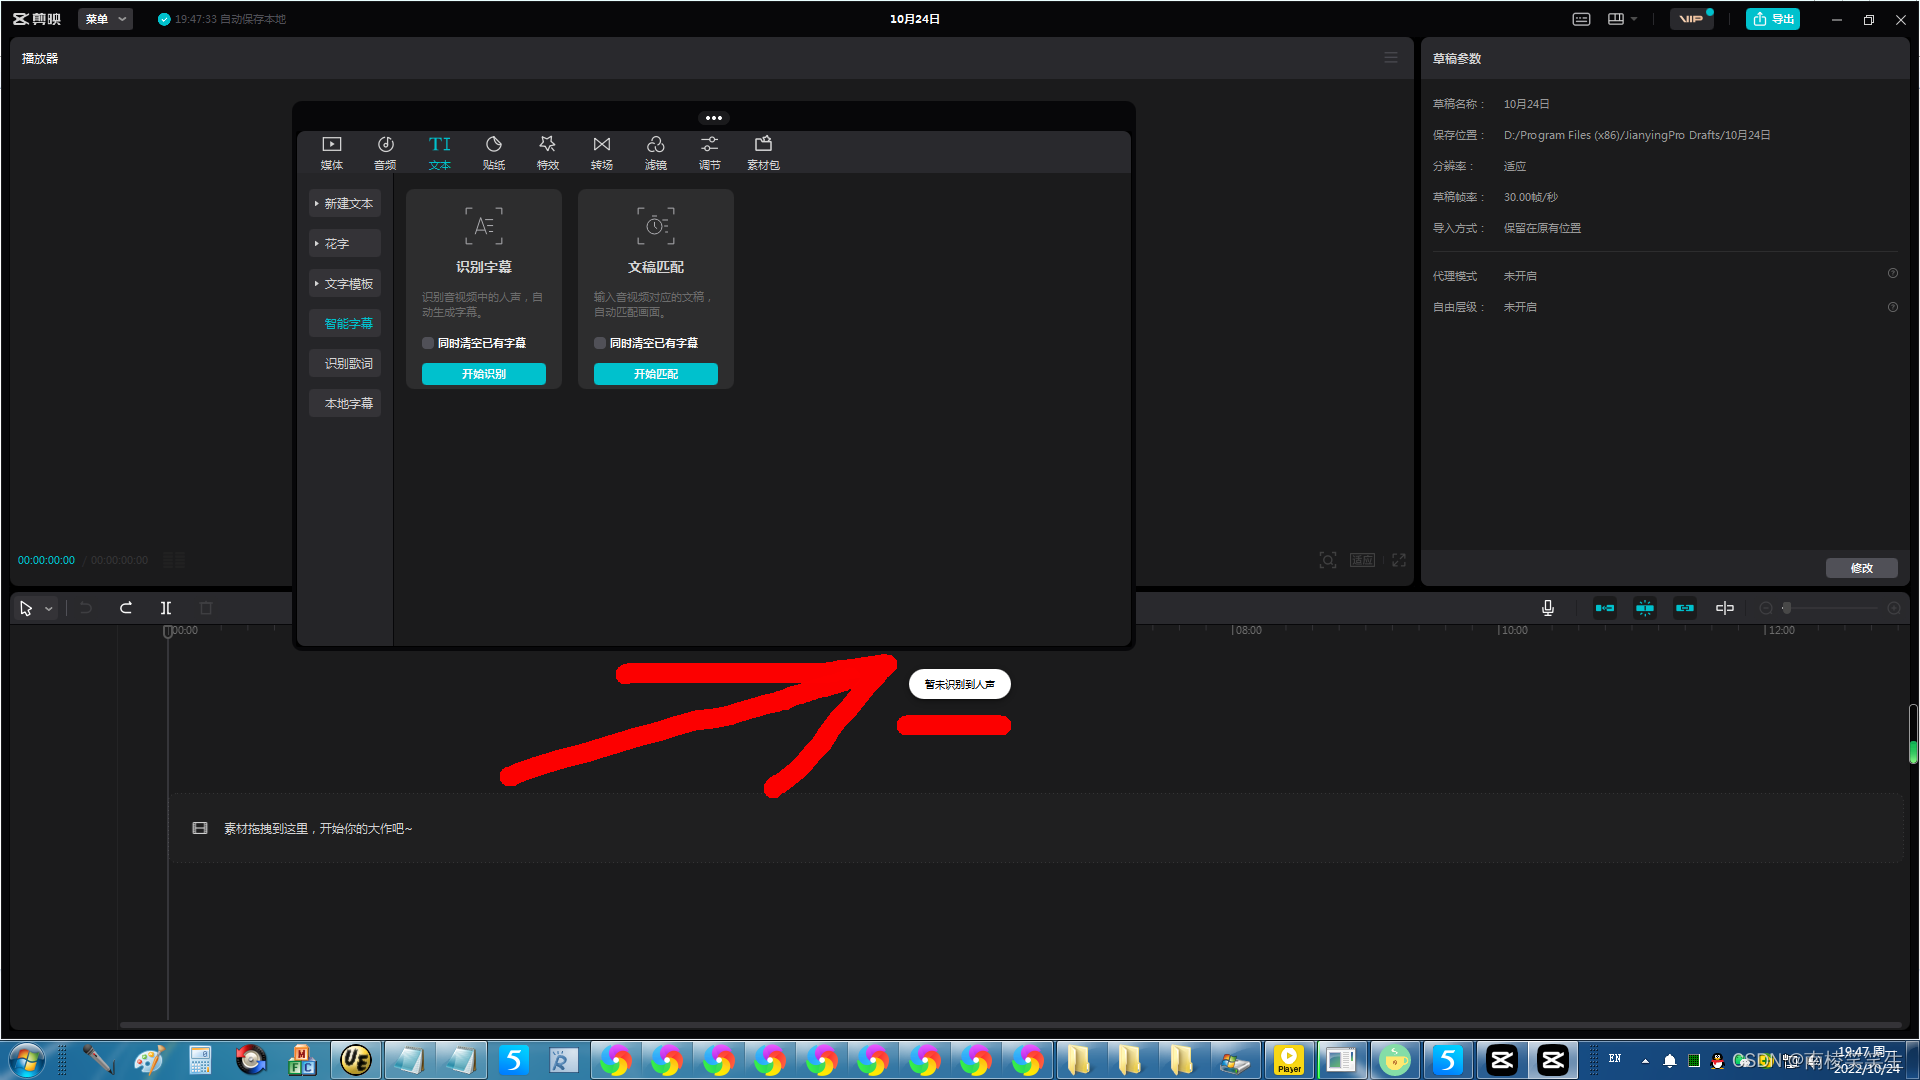Check clear existing subtitles under 识别字幕
Image resolution: width=1920 pixels, height=1080 pixels.
point(428,343)
